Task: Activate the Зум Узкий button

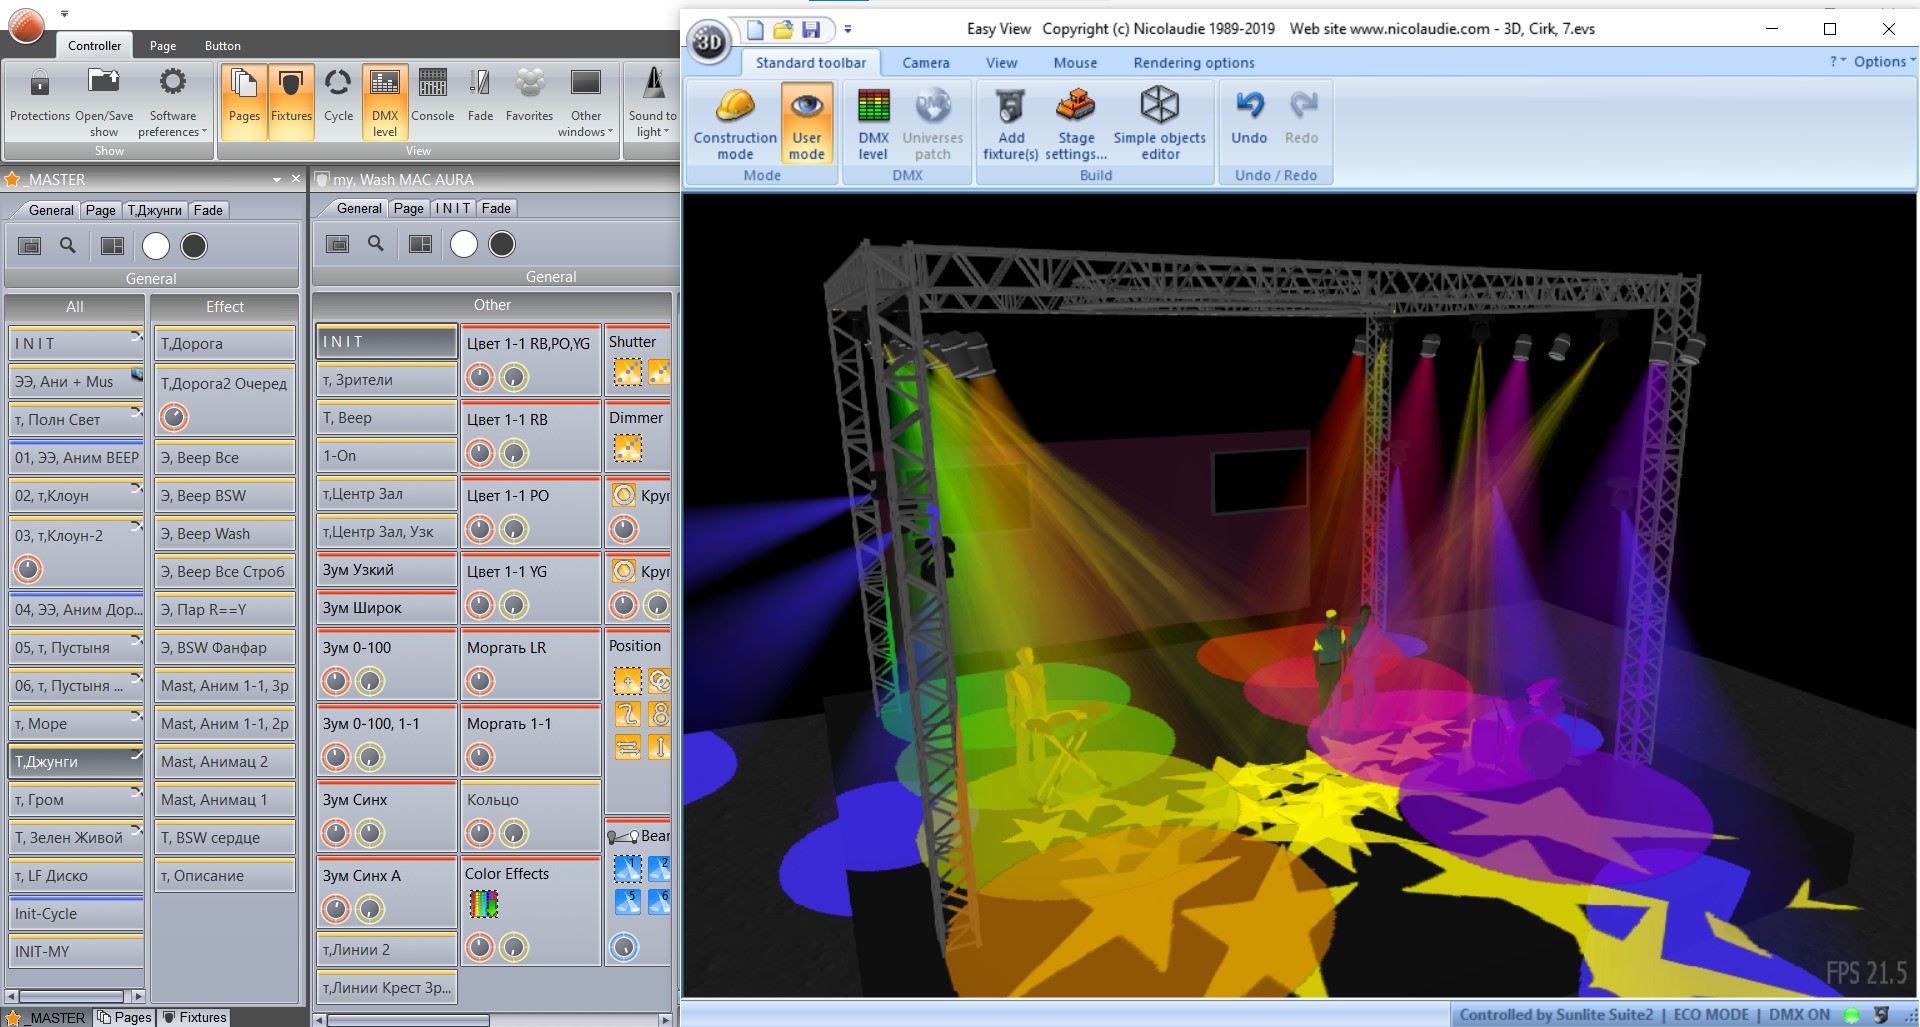Action: click(387, 570)
